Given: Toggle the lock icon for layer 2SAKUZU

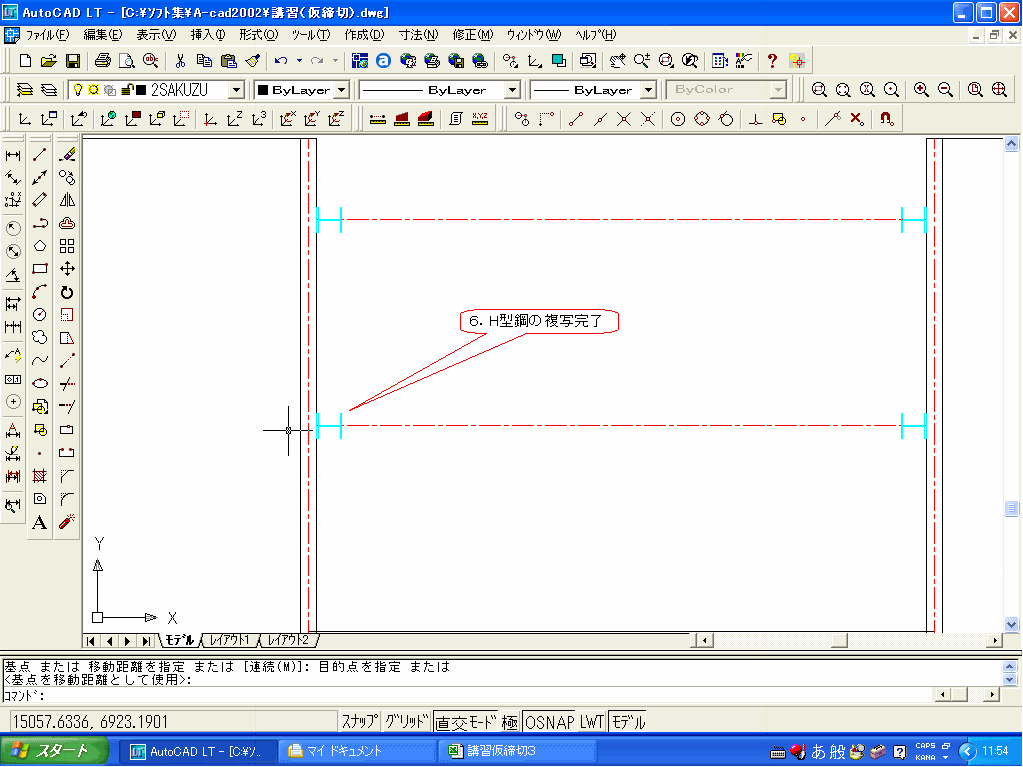Looking at the screenshot, I should click(127, 89).
